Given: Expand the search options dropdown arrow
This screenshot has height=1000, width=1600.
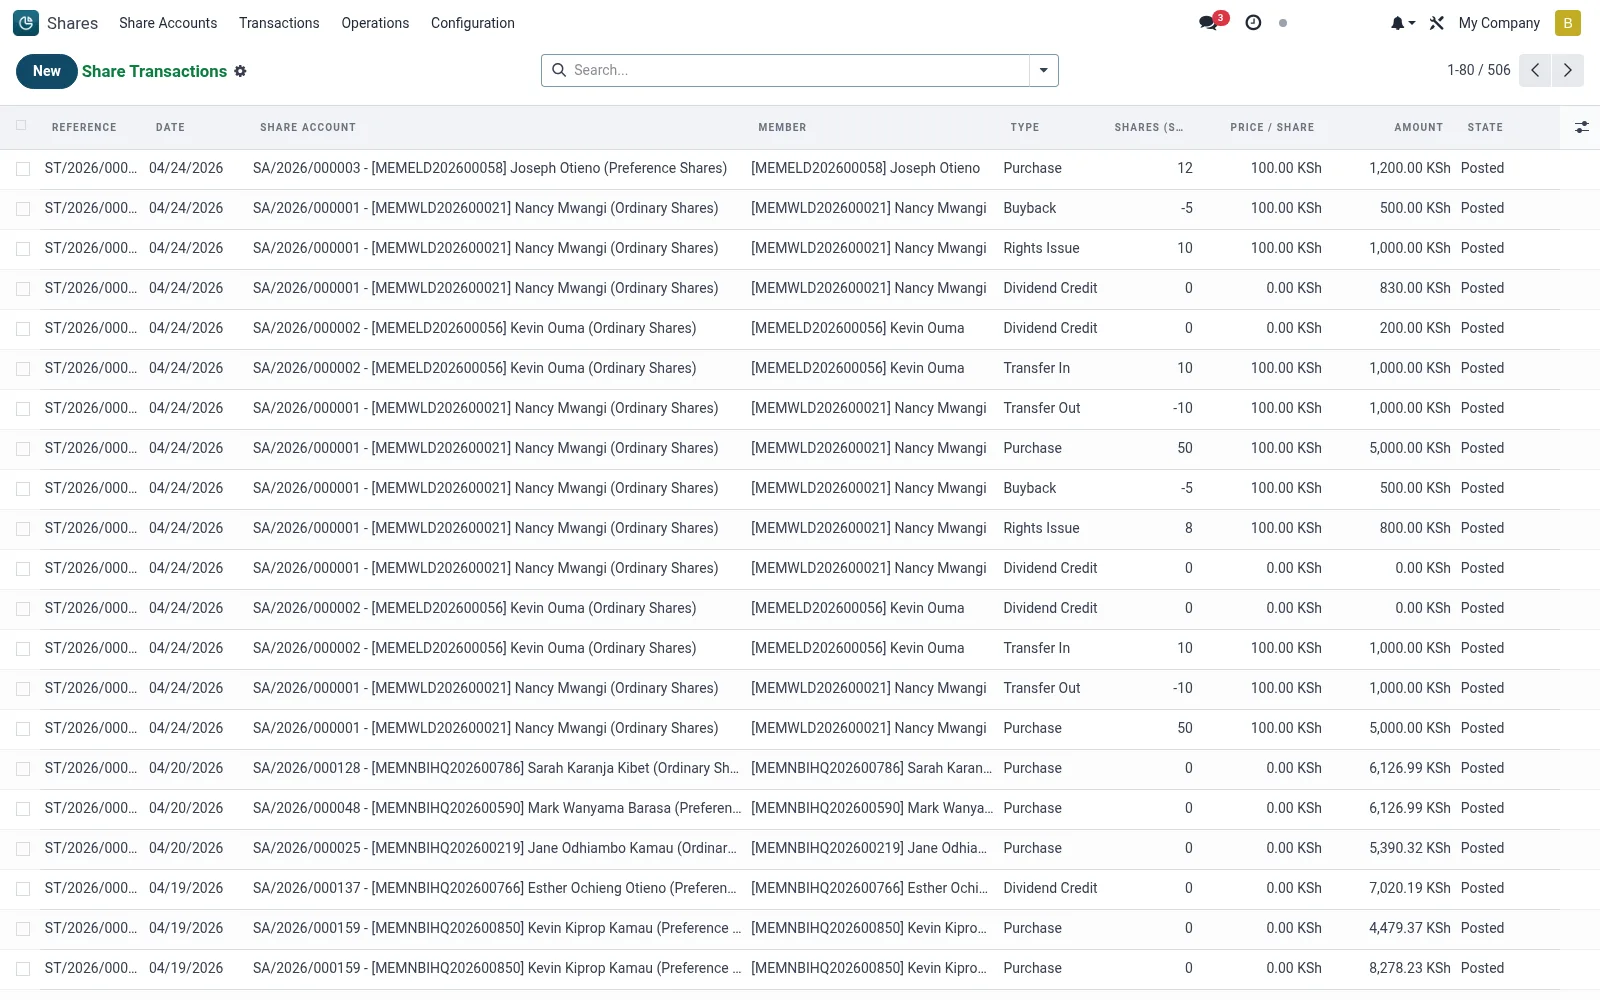Looking at the screenshot, I should click(x=1044, y=70).
